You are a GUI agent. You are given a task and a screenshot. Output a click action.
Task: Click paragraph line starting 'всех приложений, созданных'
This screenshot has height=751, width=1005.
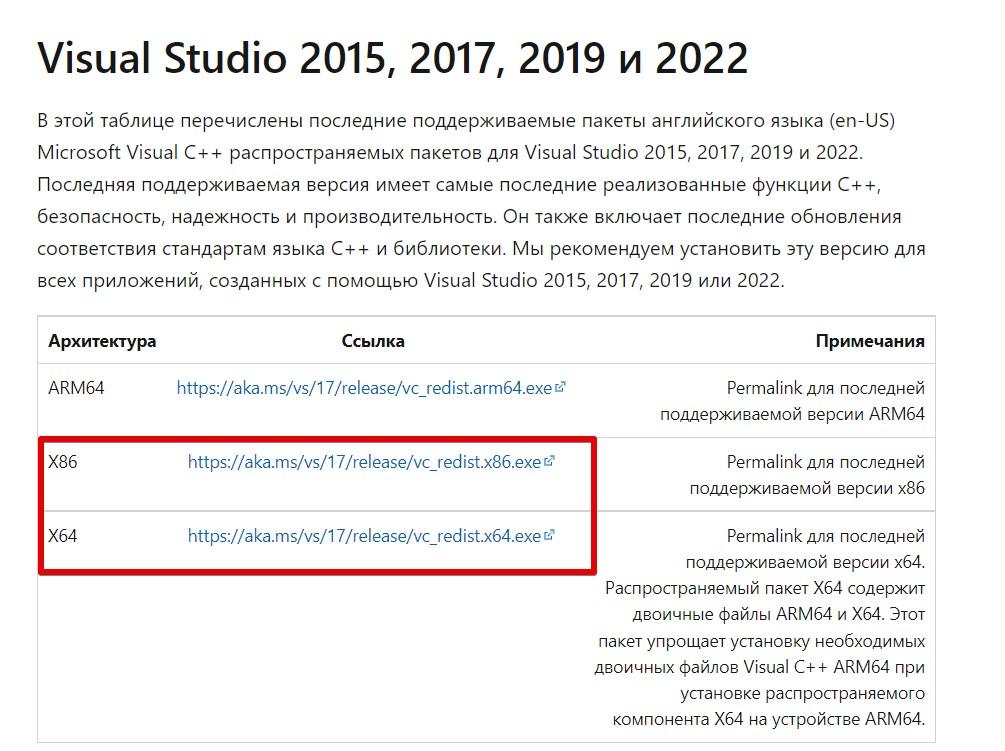coord(411,281)
